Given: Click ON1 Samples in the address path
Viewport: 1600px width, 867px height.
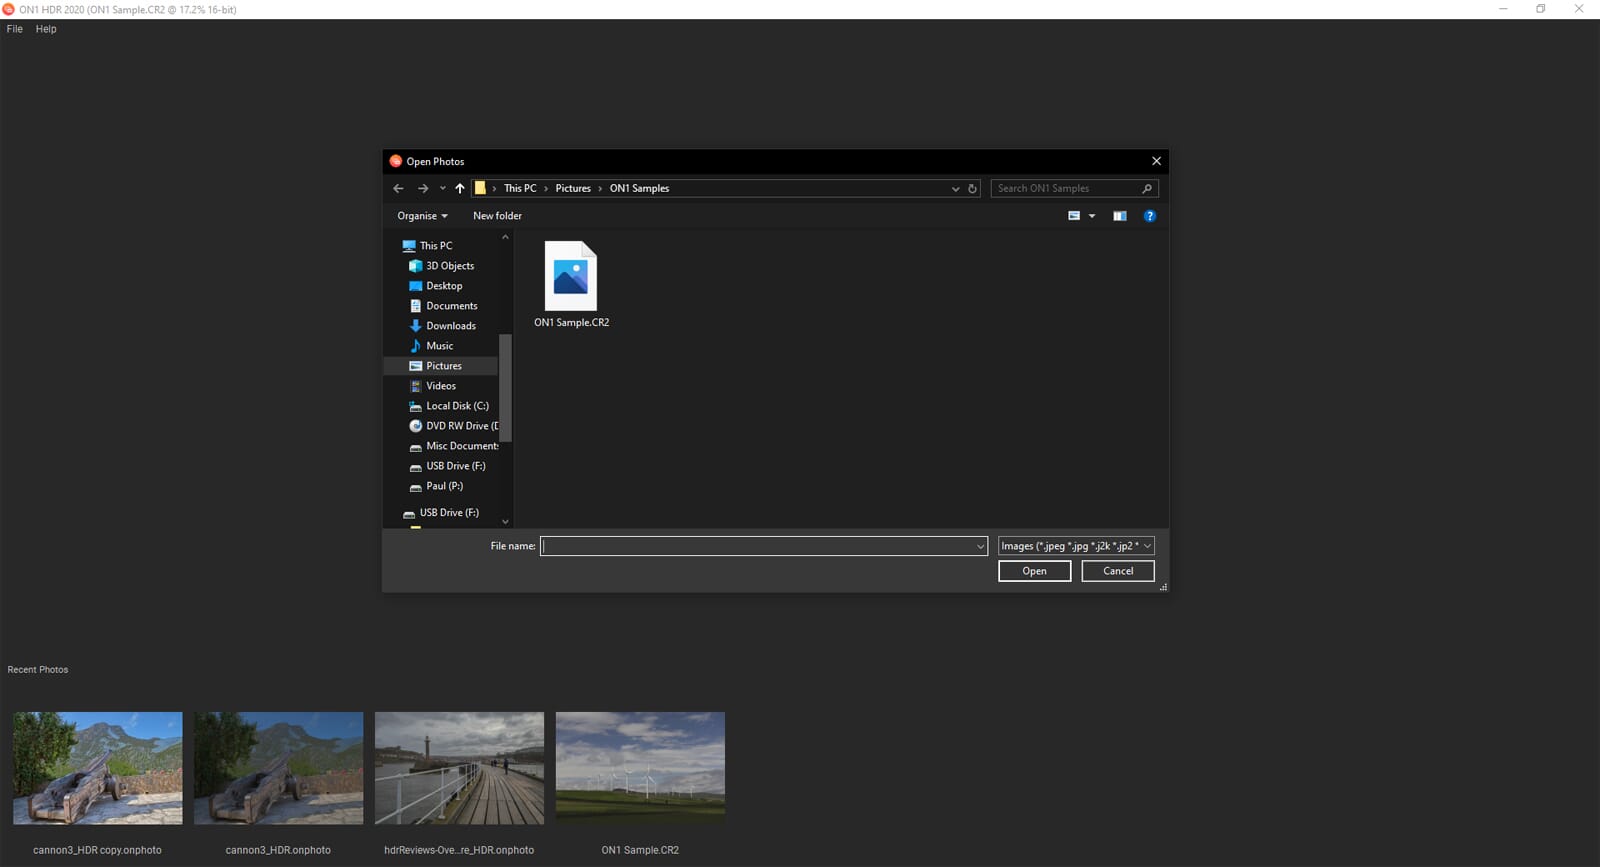Looking at the screenshot, I should [x=639, y=188].
